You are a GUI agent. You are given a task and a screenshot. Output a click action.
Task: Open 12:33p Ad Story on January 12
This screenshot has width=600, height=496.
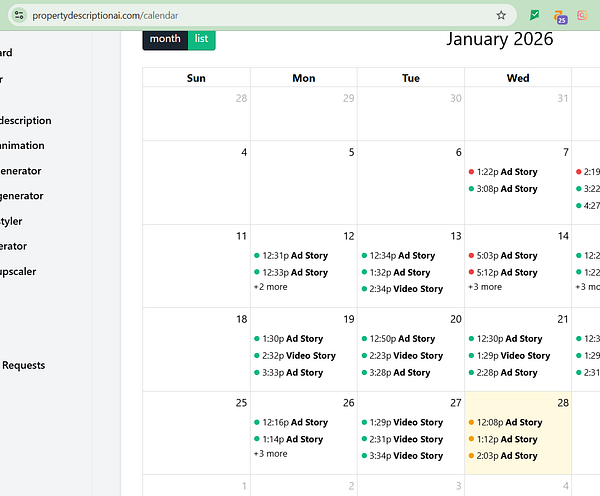291,272
